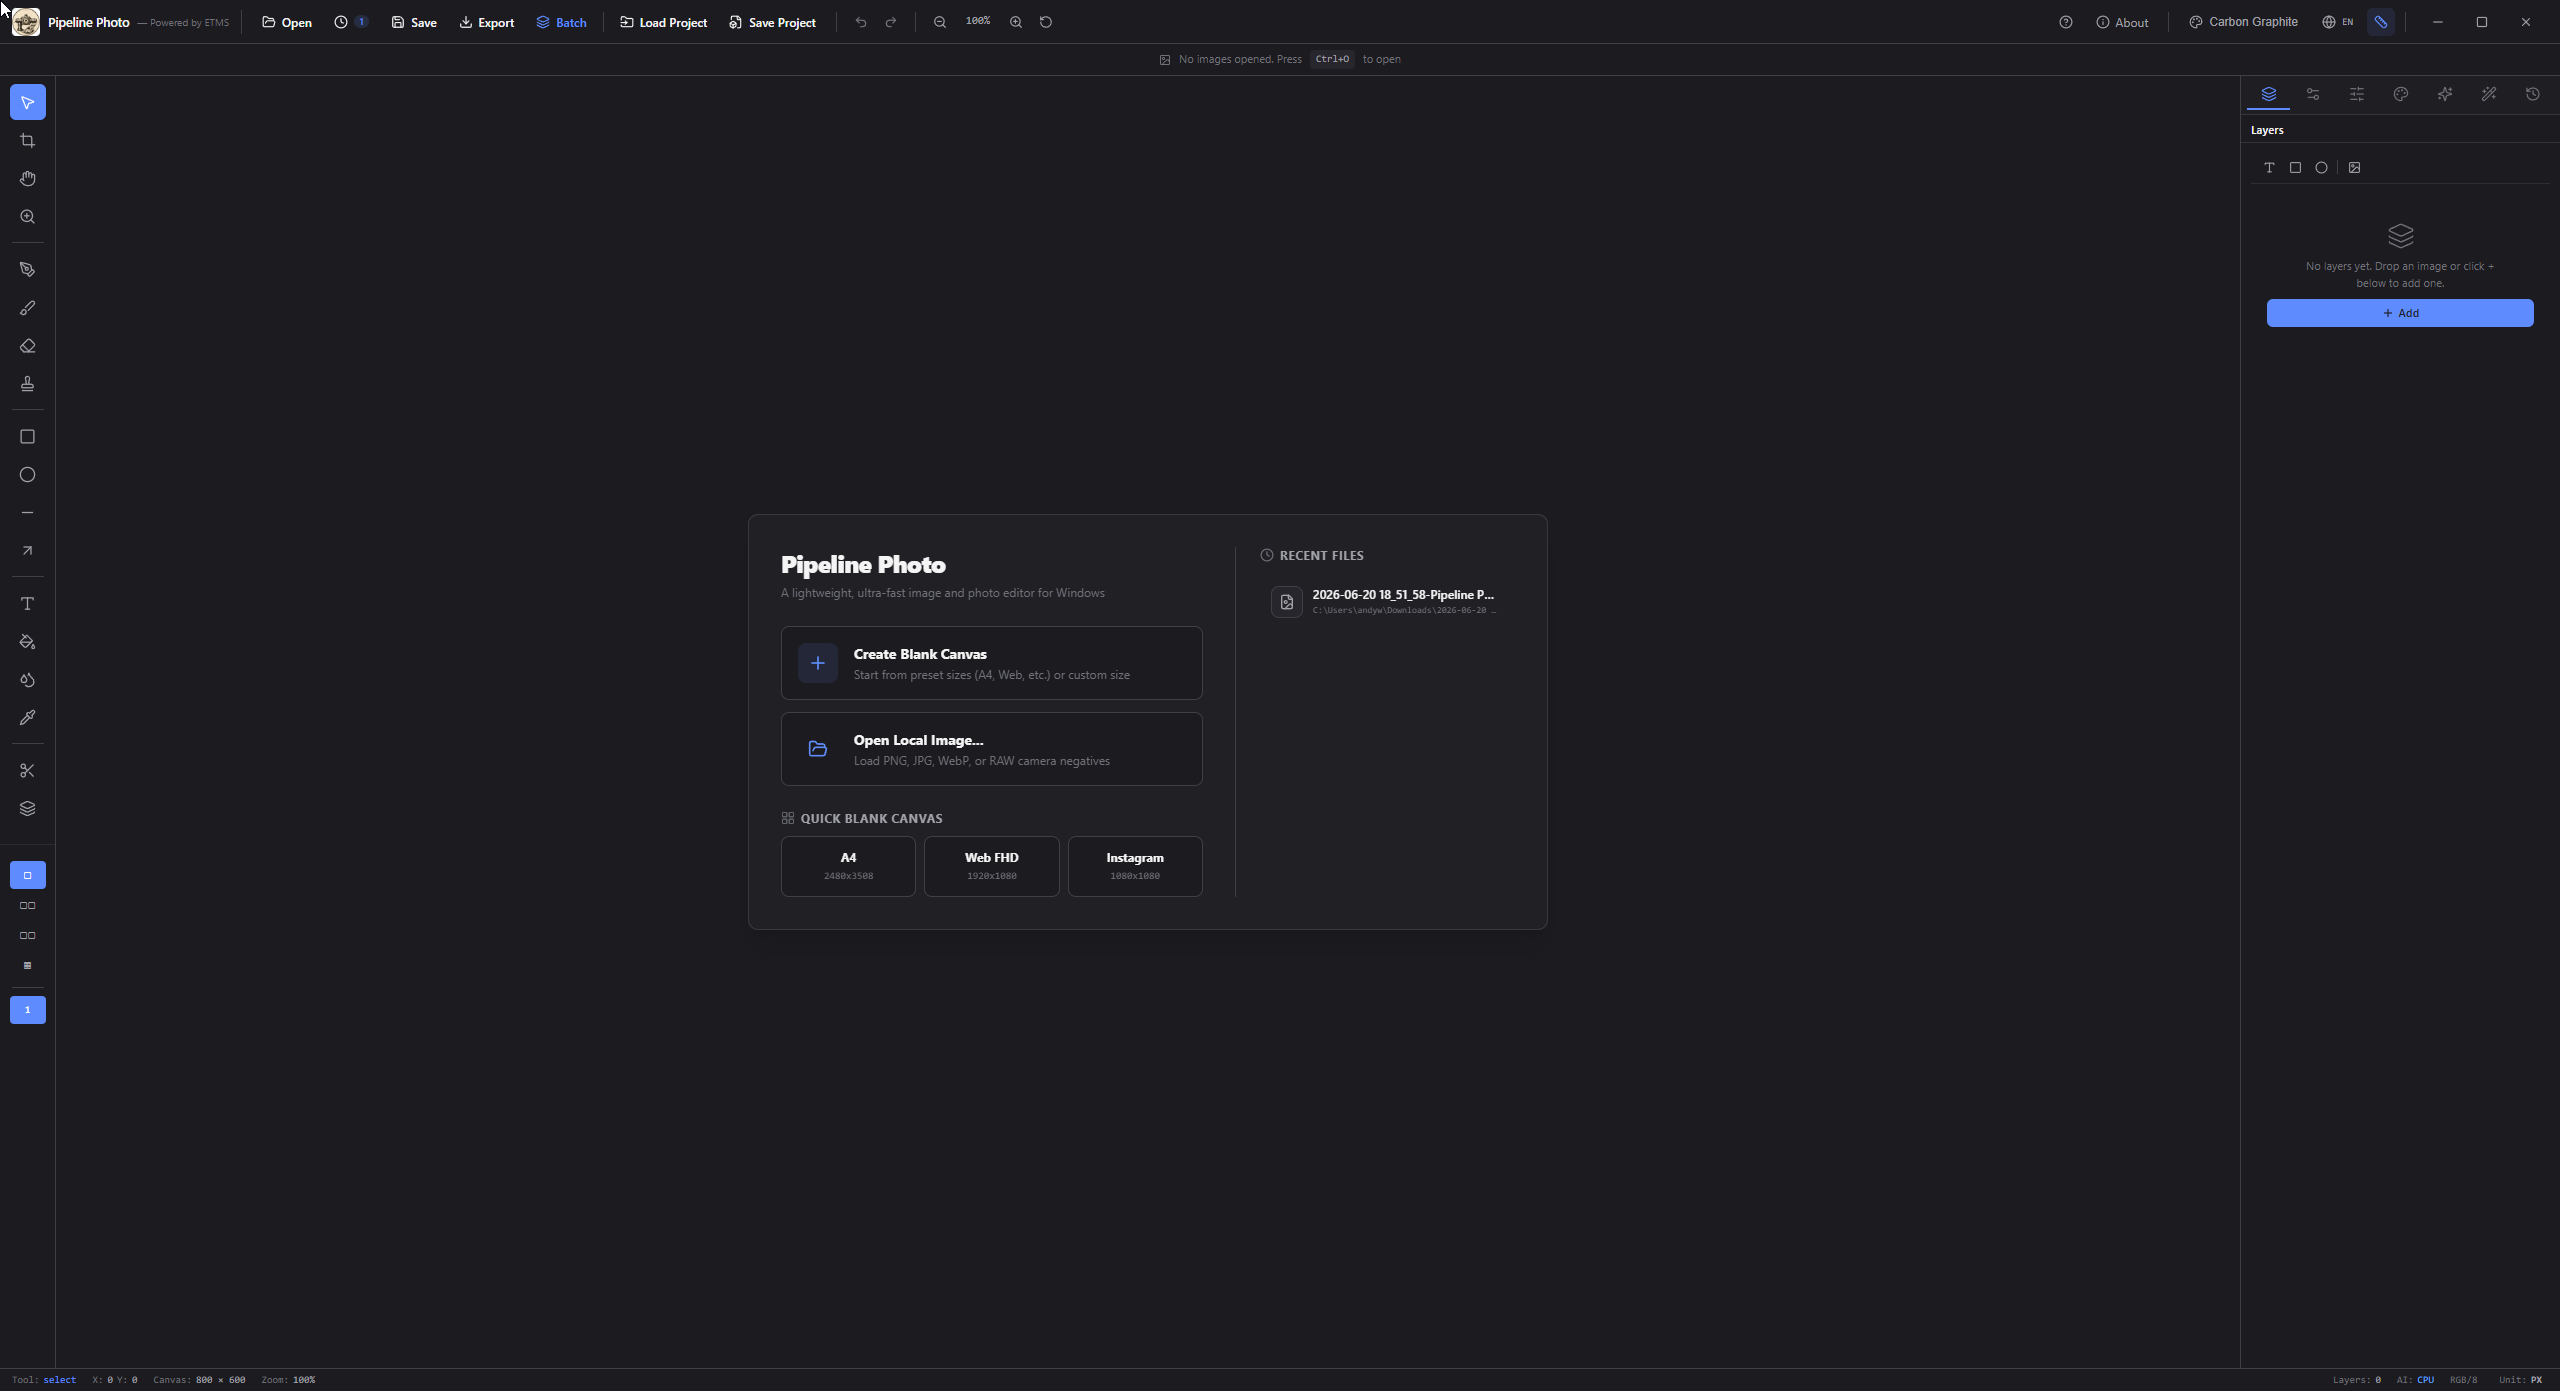The height and width of the screenshot is (1391, 2560).
Task: Click Create Blank Canvas card
Action: pos(992,663)
